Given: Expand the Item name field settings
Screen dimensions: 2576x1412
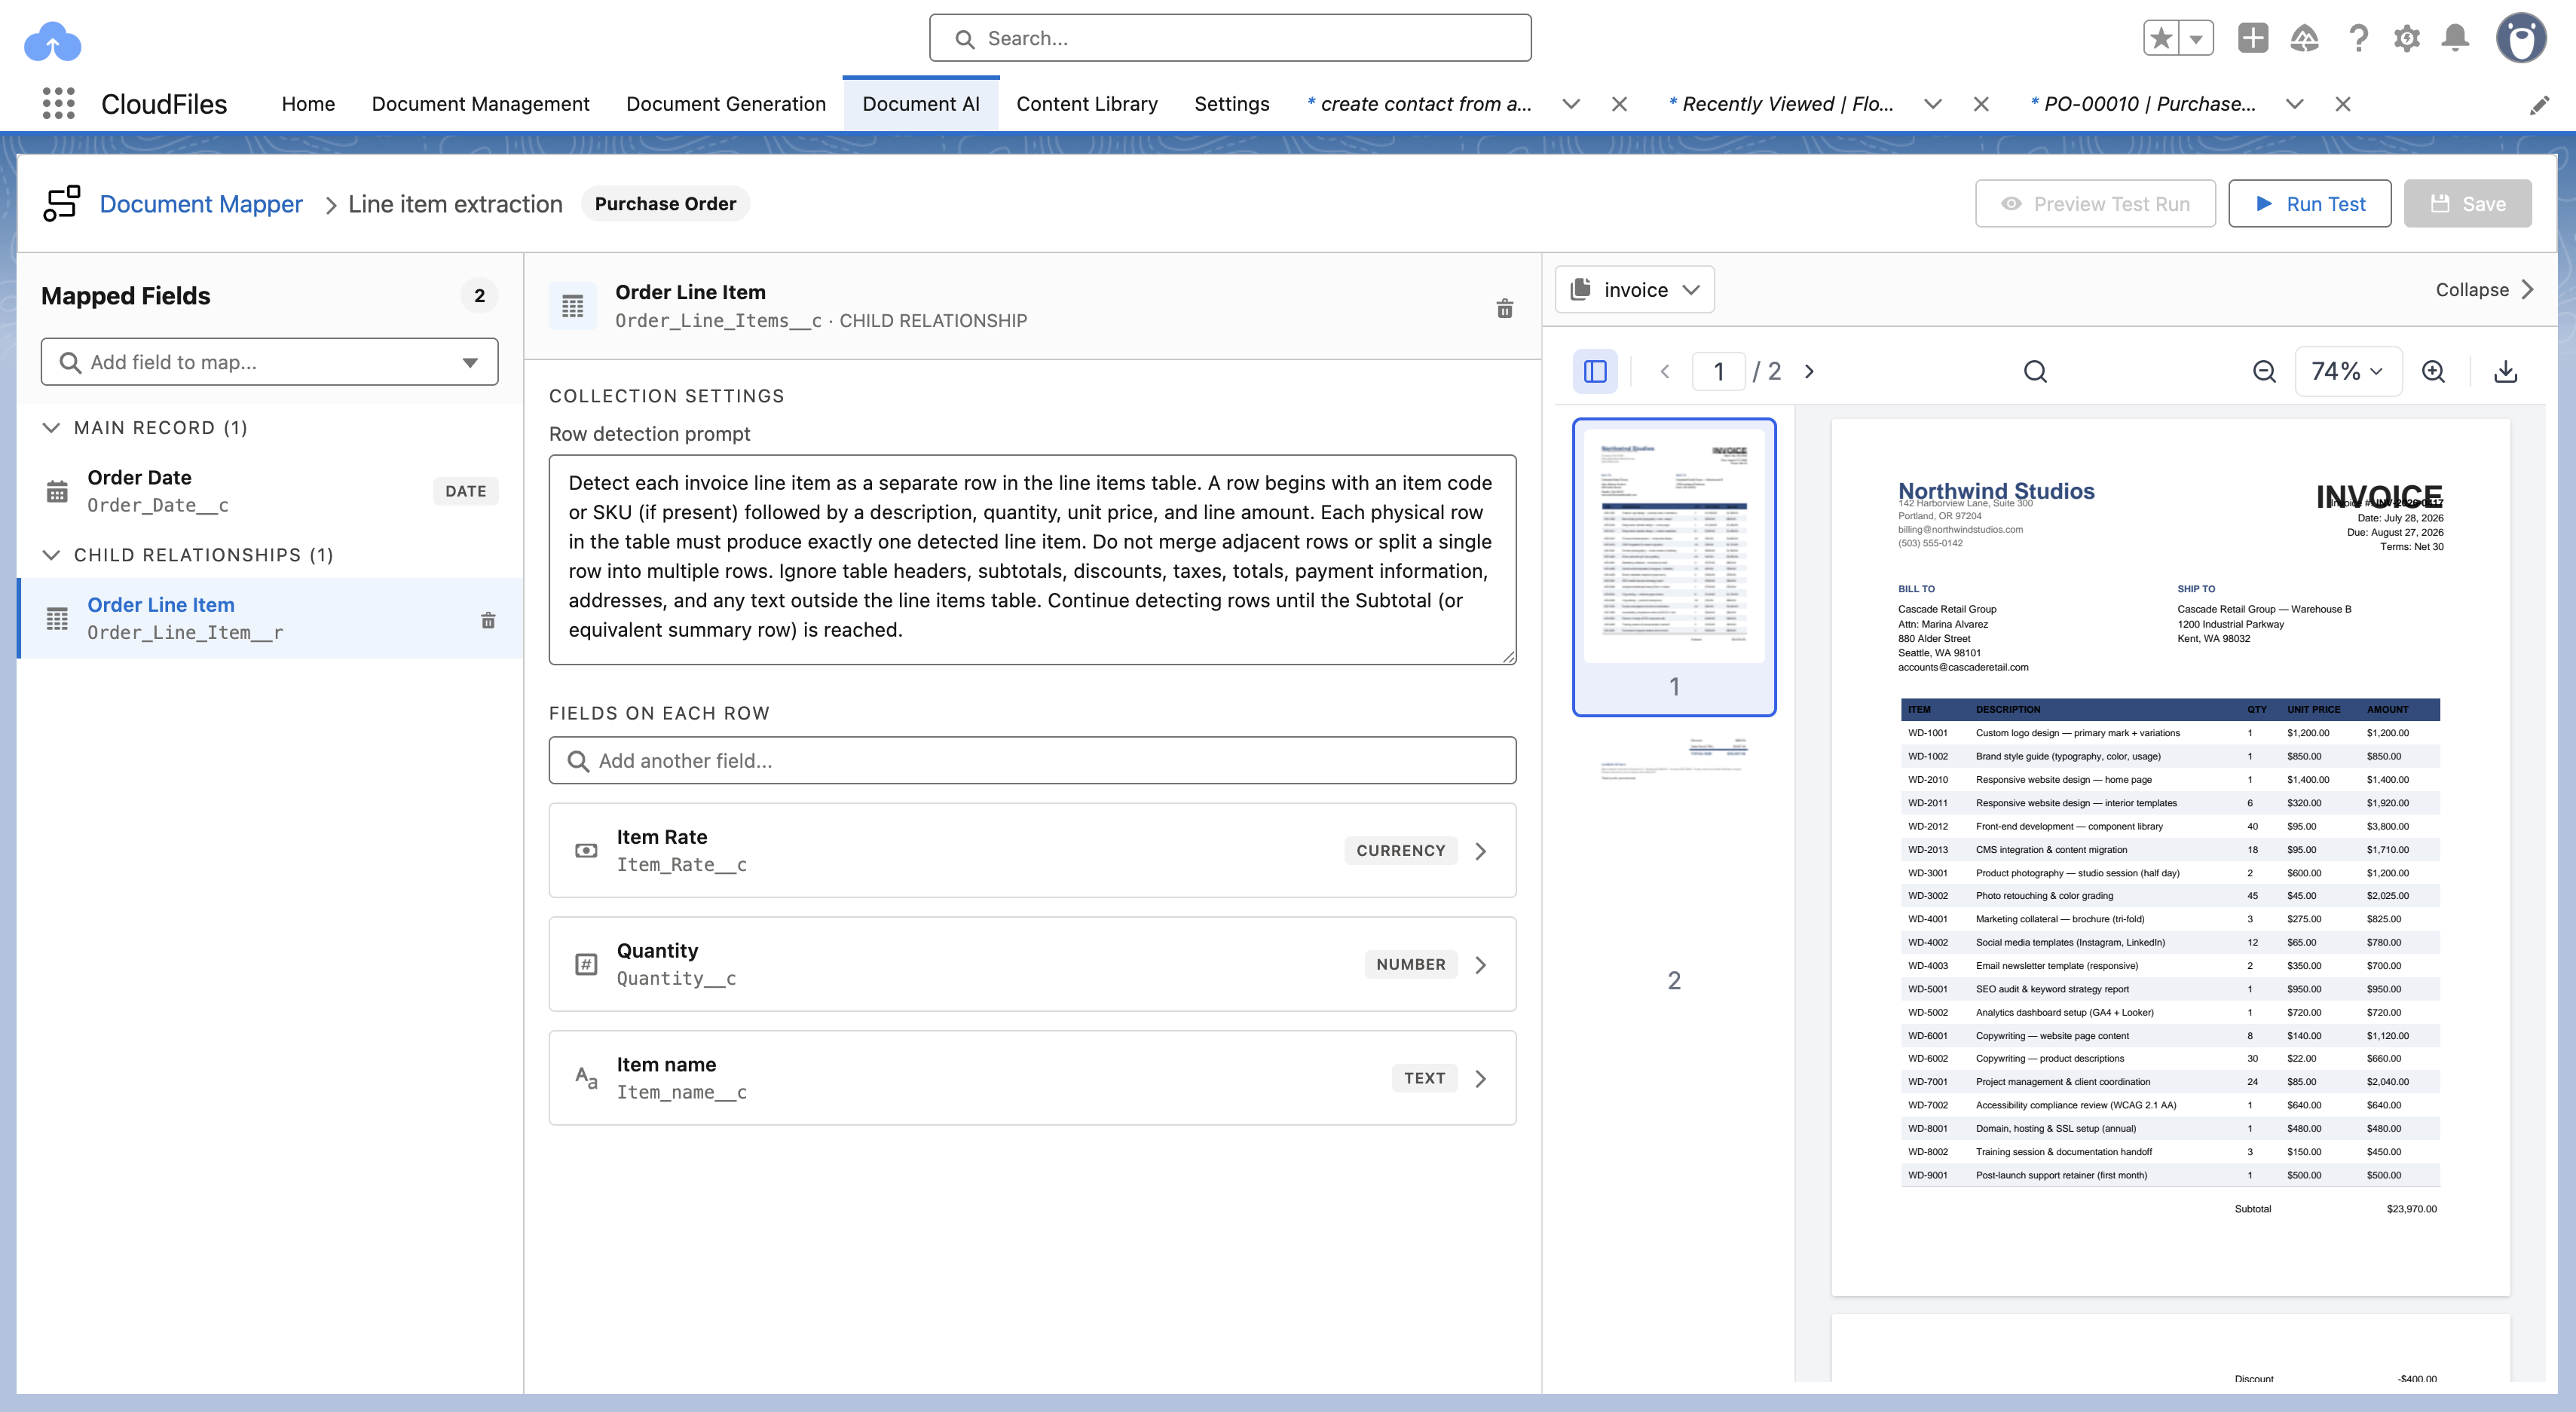Looking at the screenshot, I should [x=1481, y=1078].
